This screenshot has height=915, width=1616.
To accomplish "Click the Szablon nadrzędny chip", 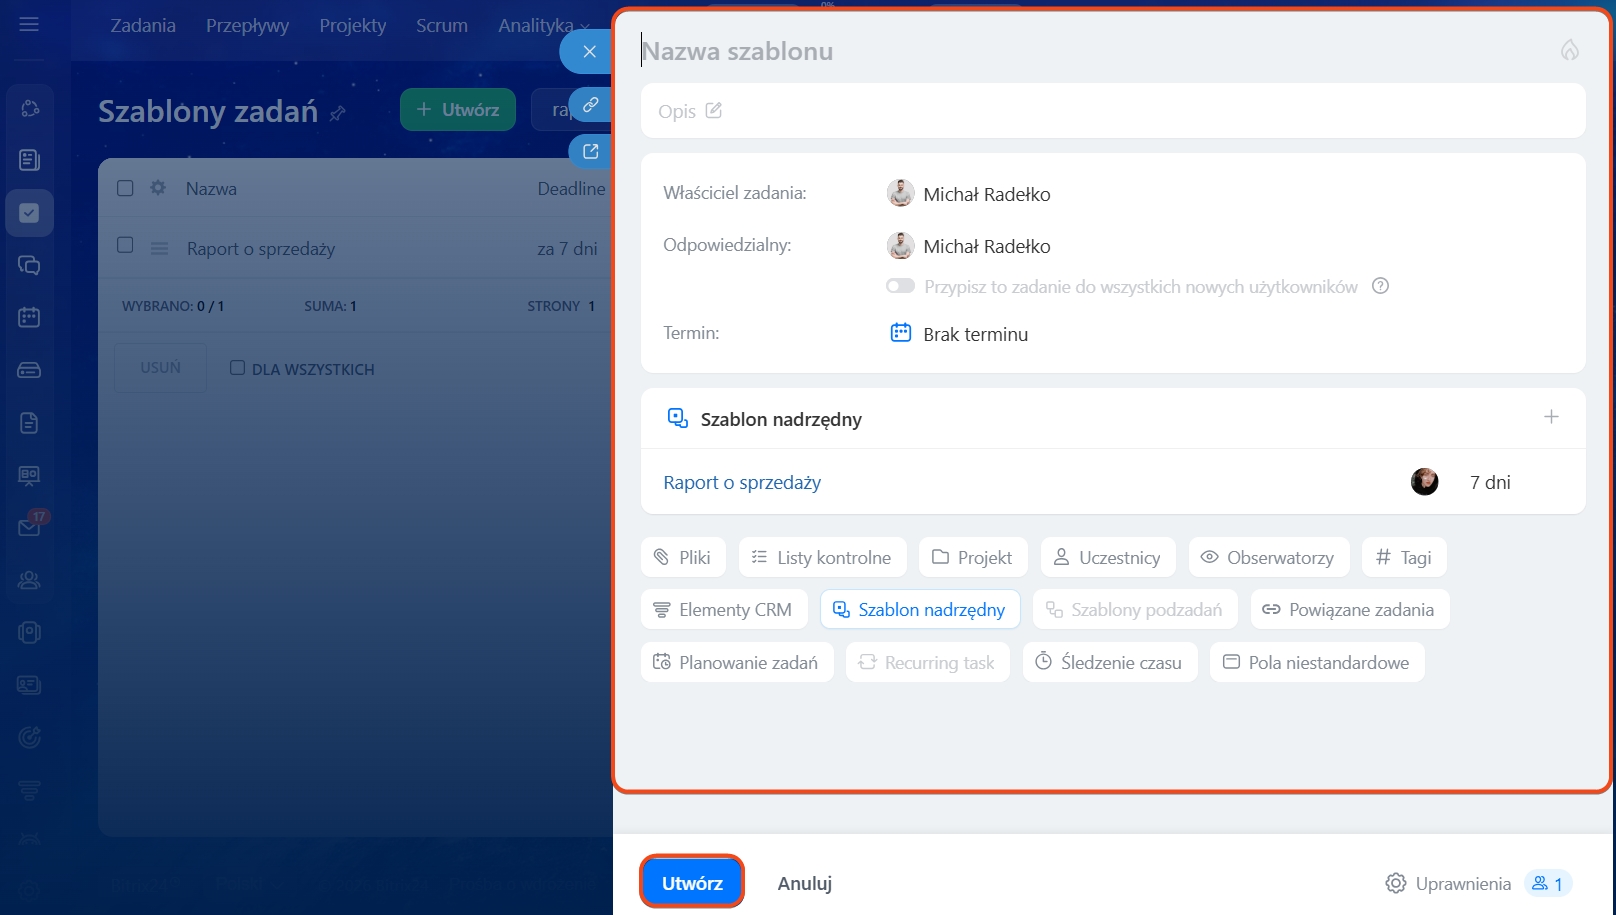I will 920,609.
